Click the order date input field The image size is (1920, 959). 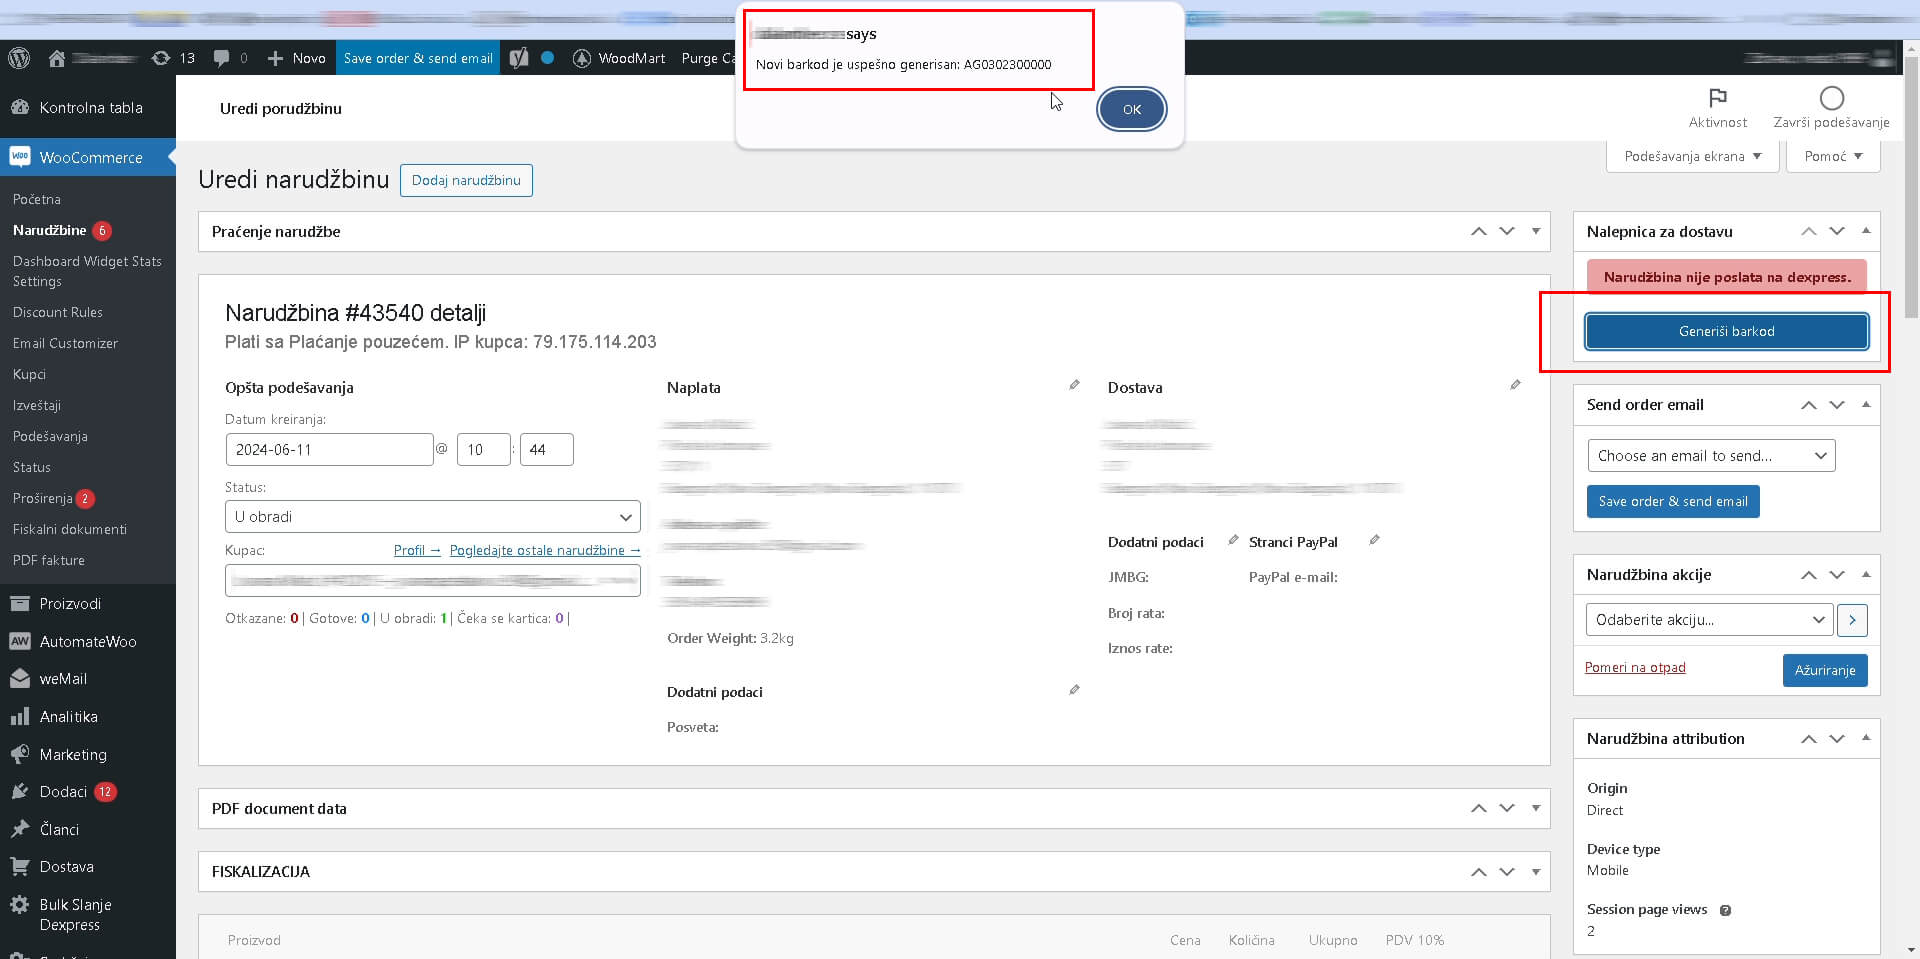pos(329,450)
